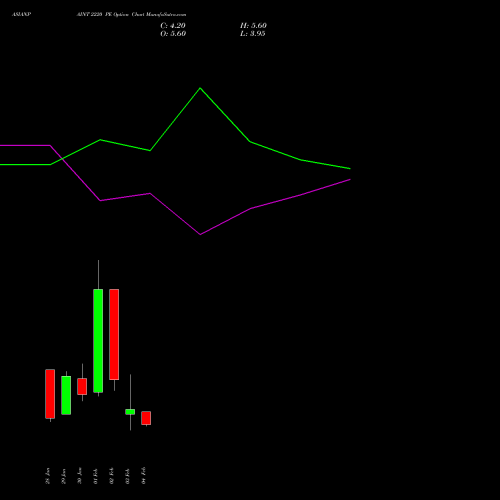
Task: Click the peak of the green indicator line
Action: tap(200, 88)
